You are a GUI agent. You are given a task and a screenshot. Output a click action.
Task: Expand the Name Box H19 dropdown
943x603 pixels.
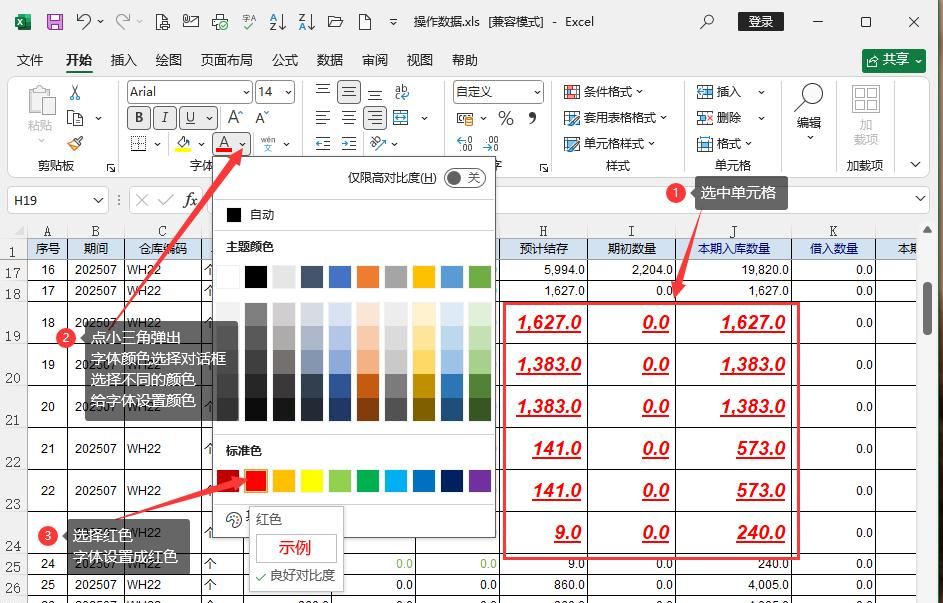pos(98,200)
